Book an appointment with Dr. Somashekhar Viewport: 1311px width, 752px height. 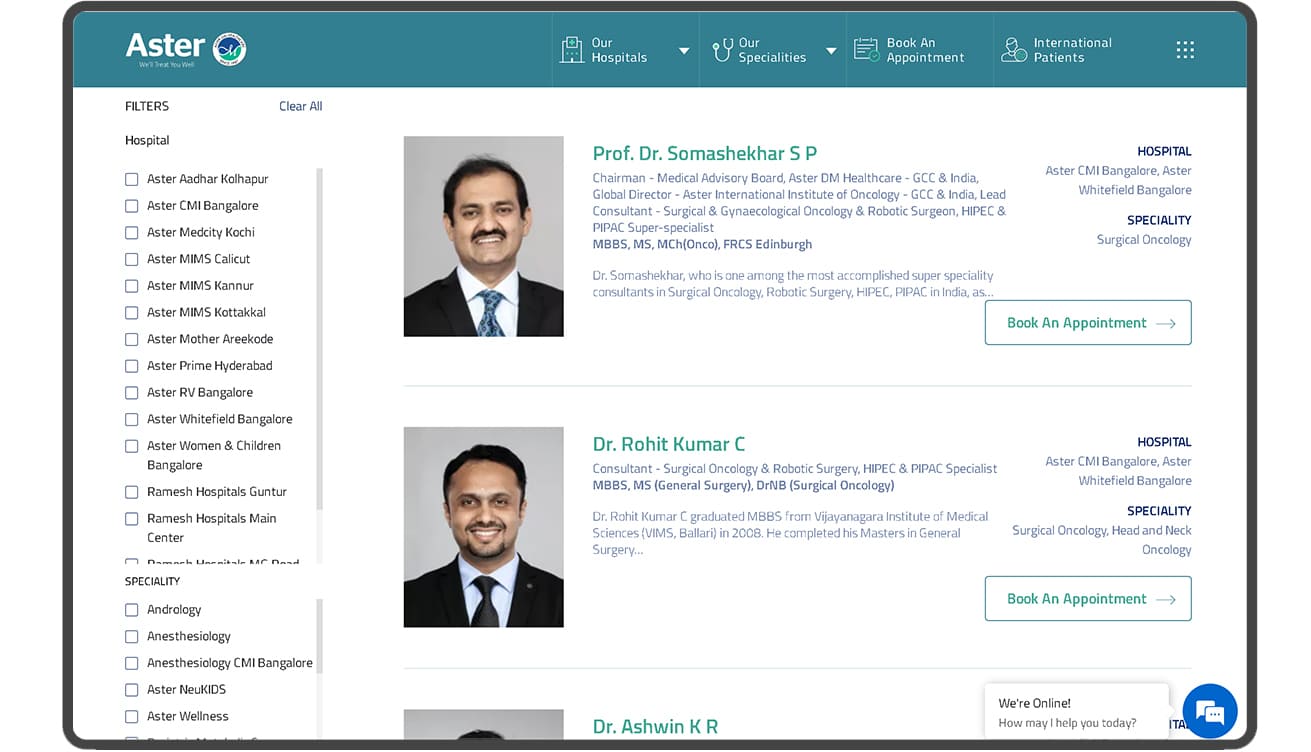click(1088, 323)
